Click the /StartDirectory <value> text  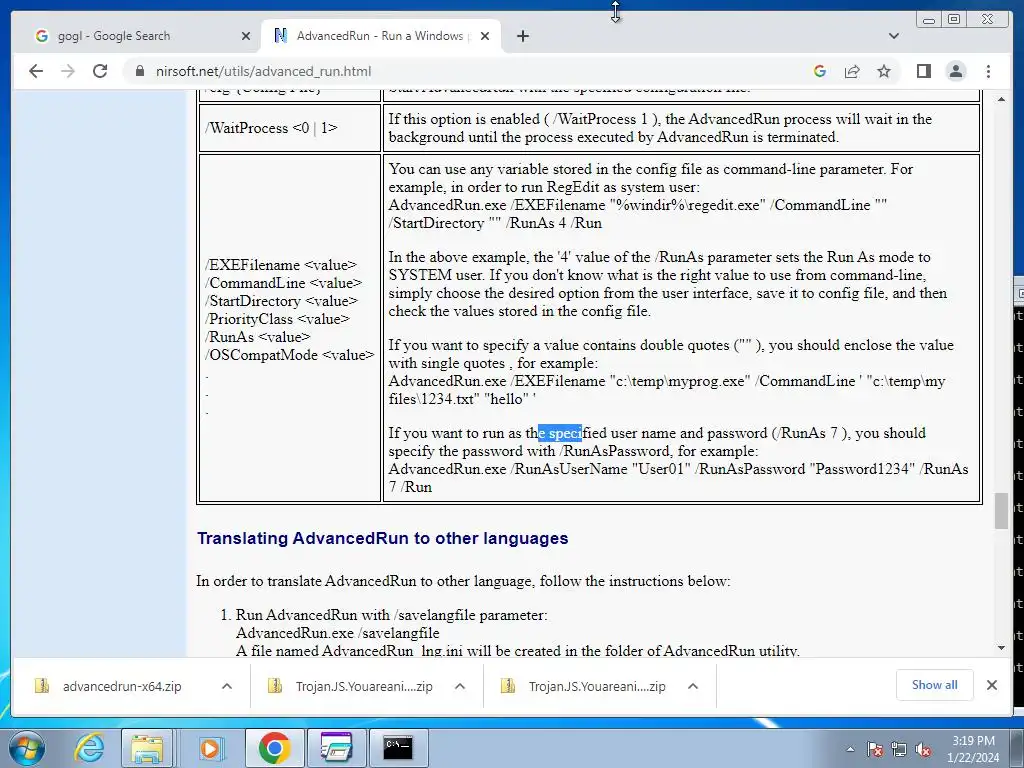point(281,301)
